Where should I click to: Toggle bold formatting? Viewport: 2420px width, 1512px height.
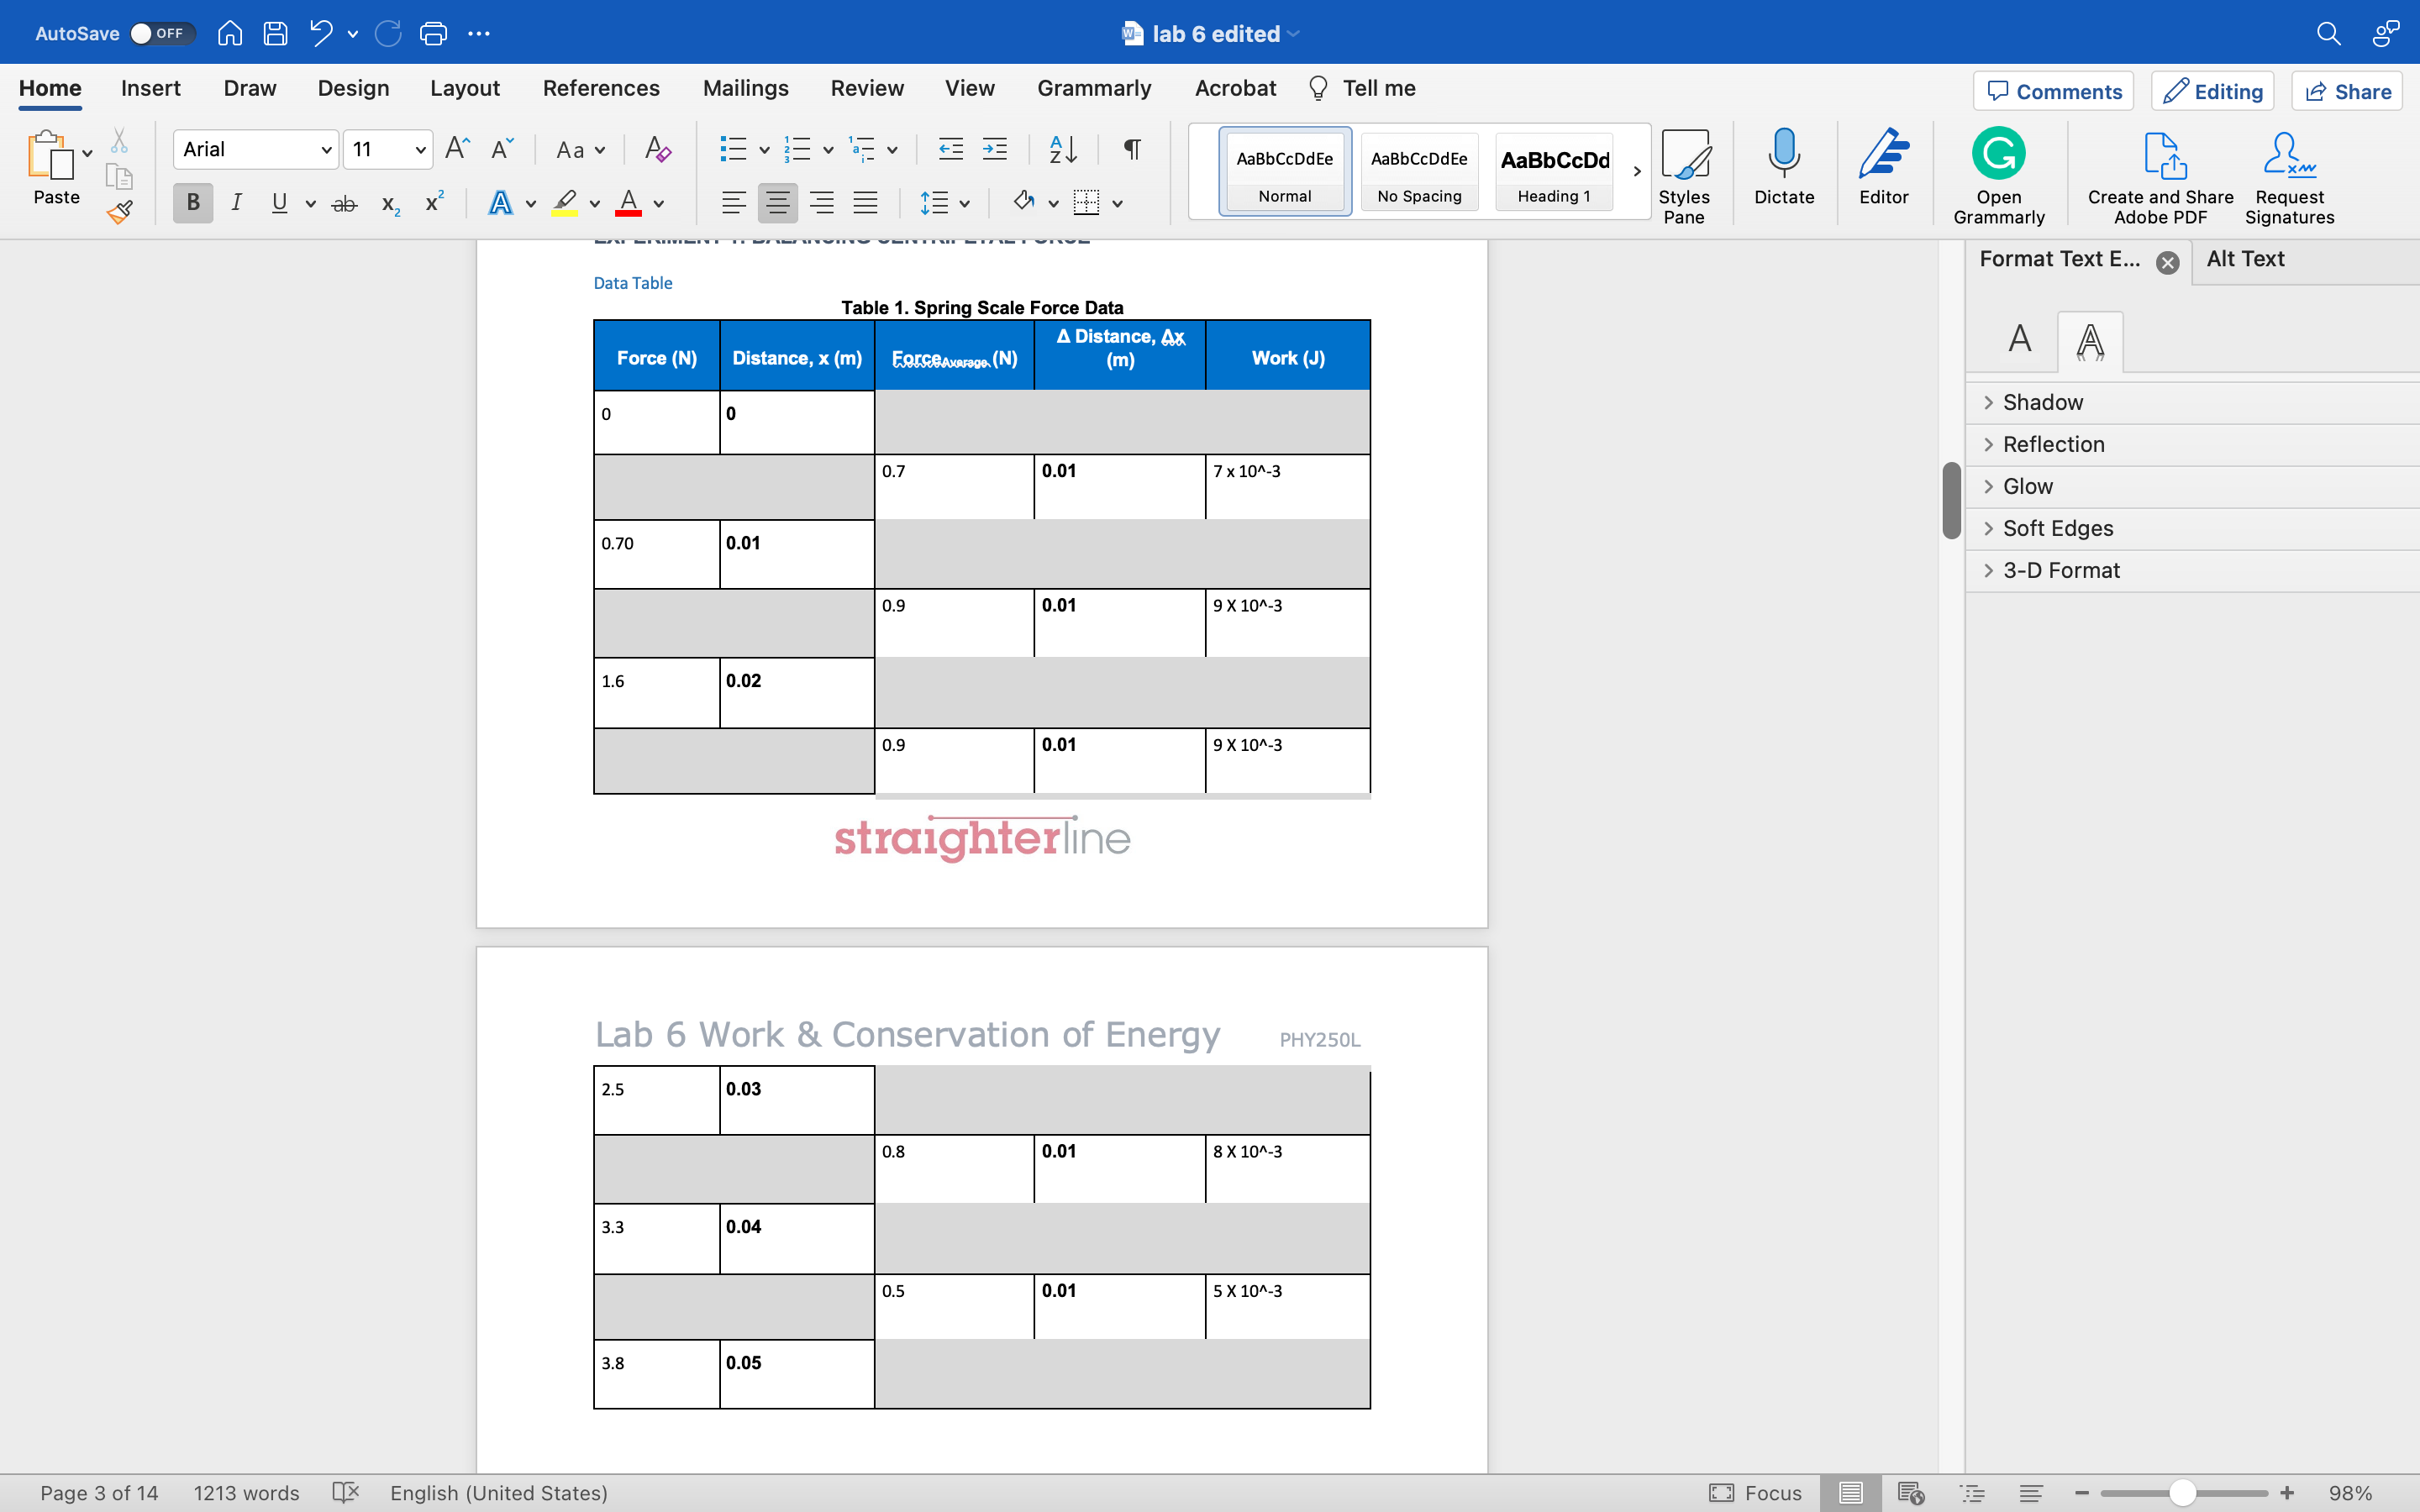[192, 203]
